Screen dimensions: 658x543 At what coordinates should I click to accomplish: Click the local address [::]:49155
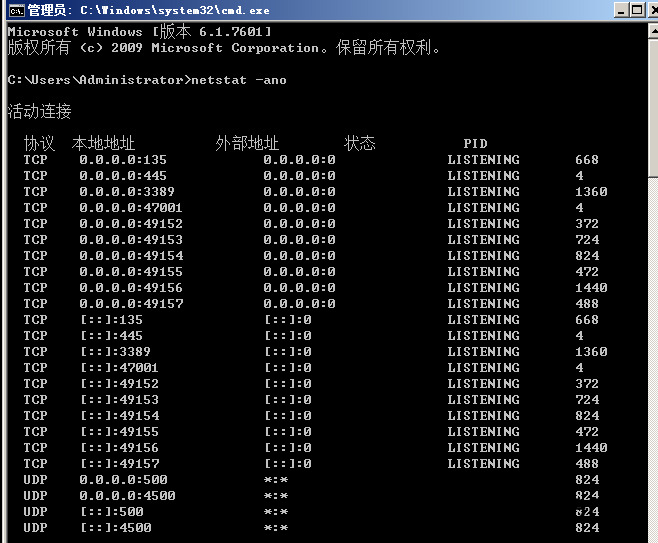(x=119, y=431)
